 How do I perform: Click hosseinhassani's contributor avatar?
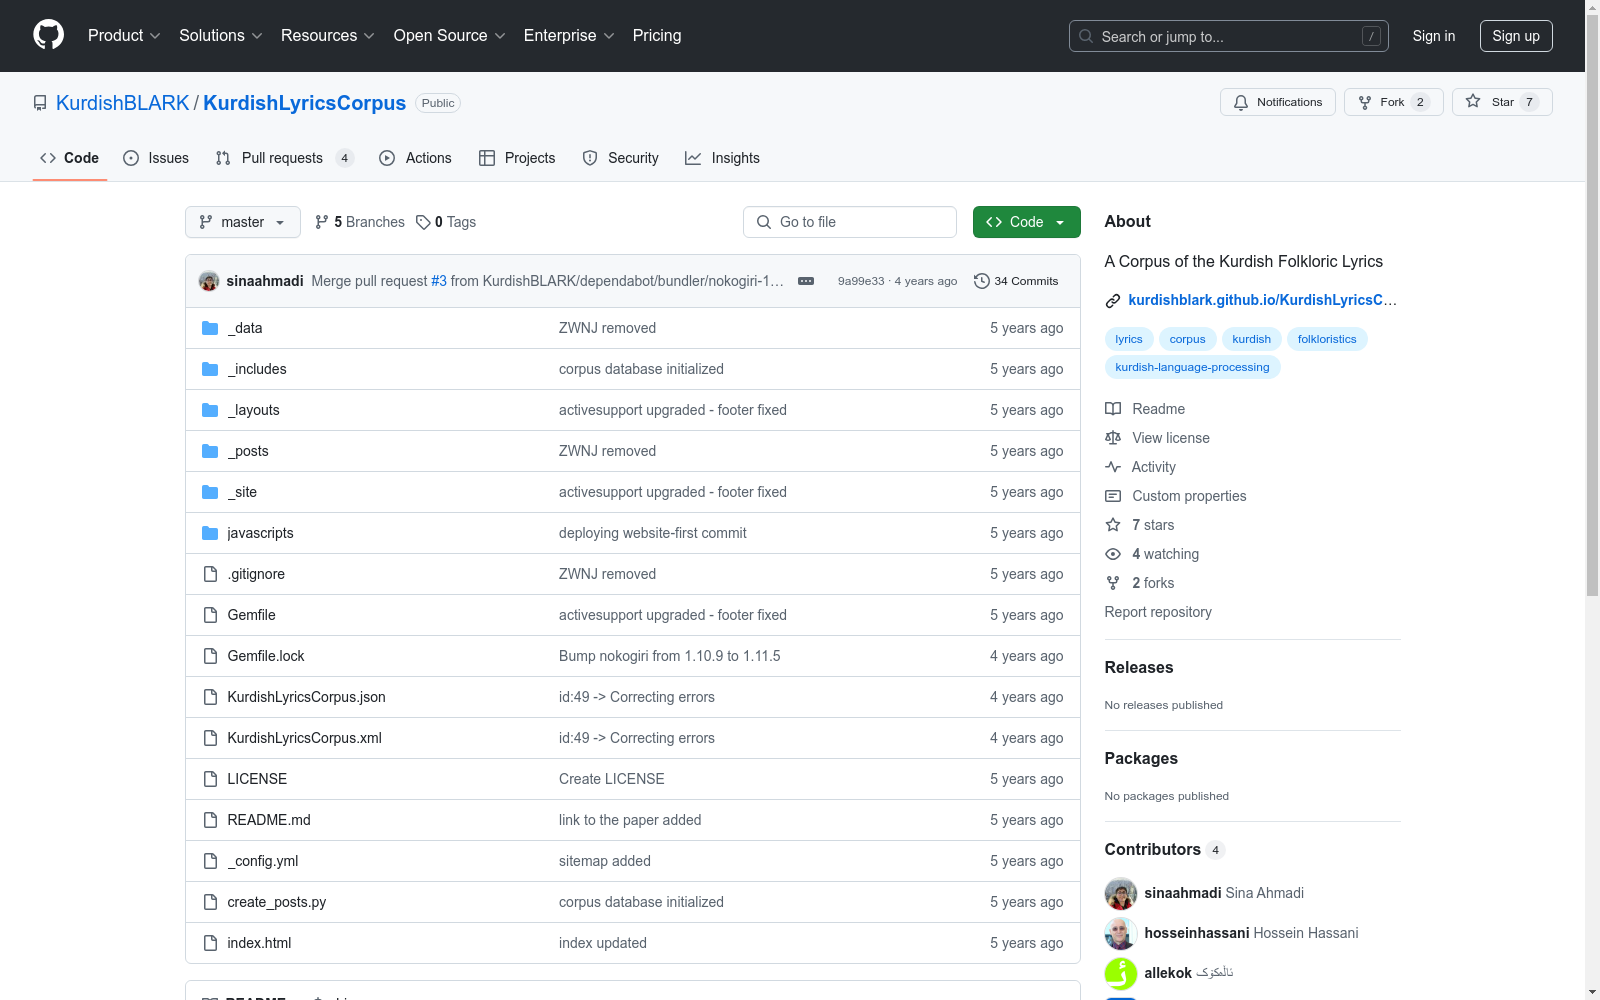(1121, 933)
